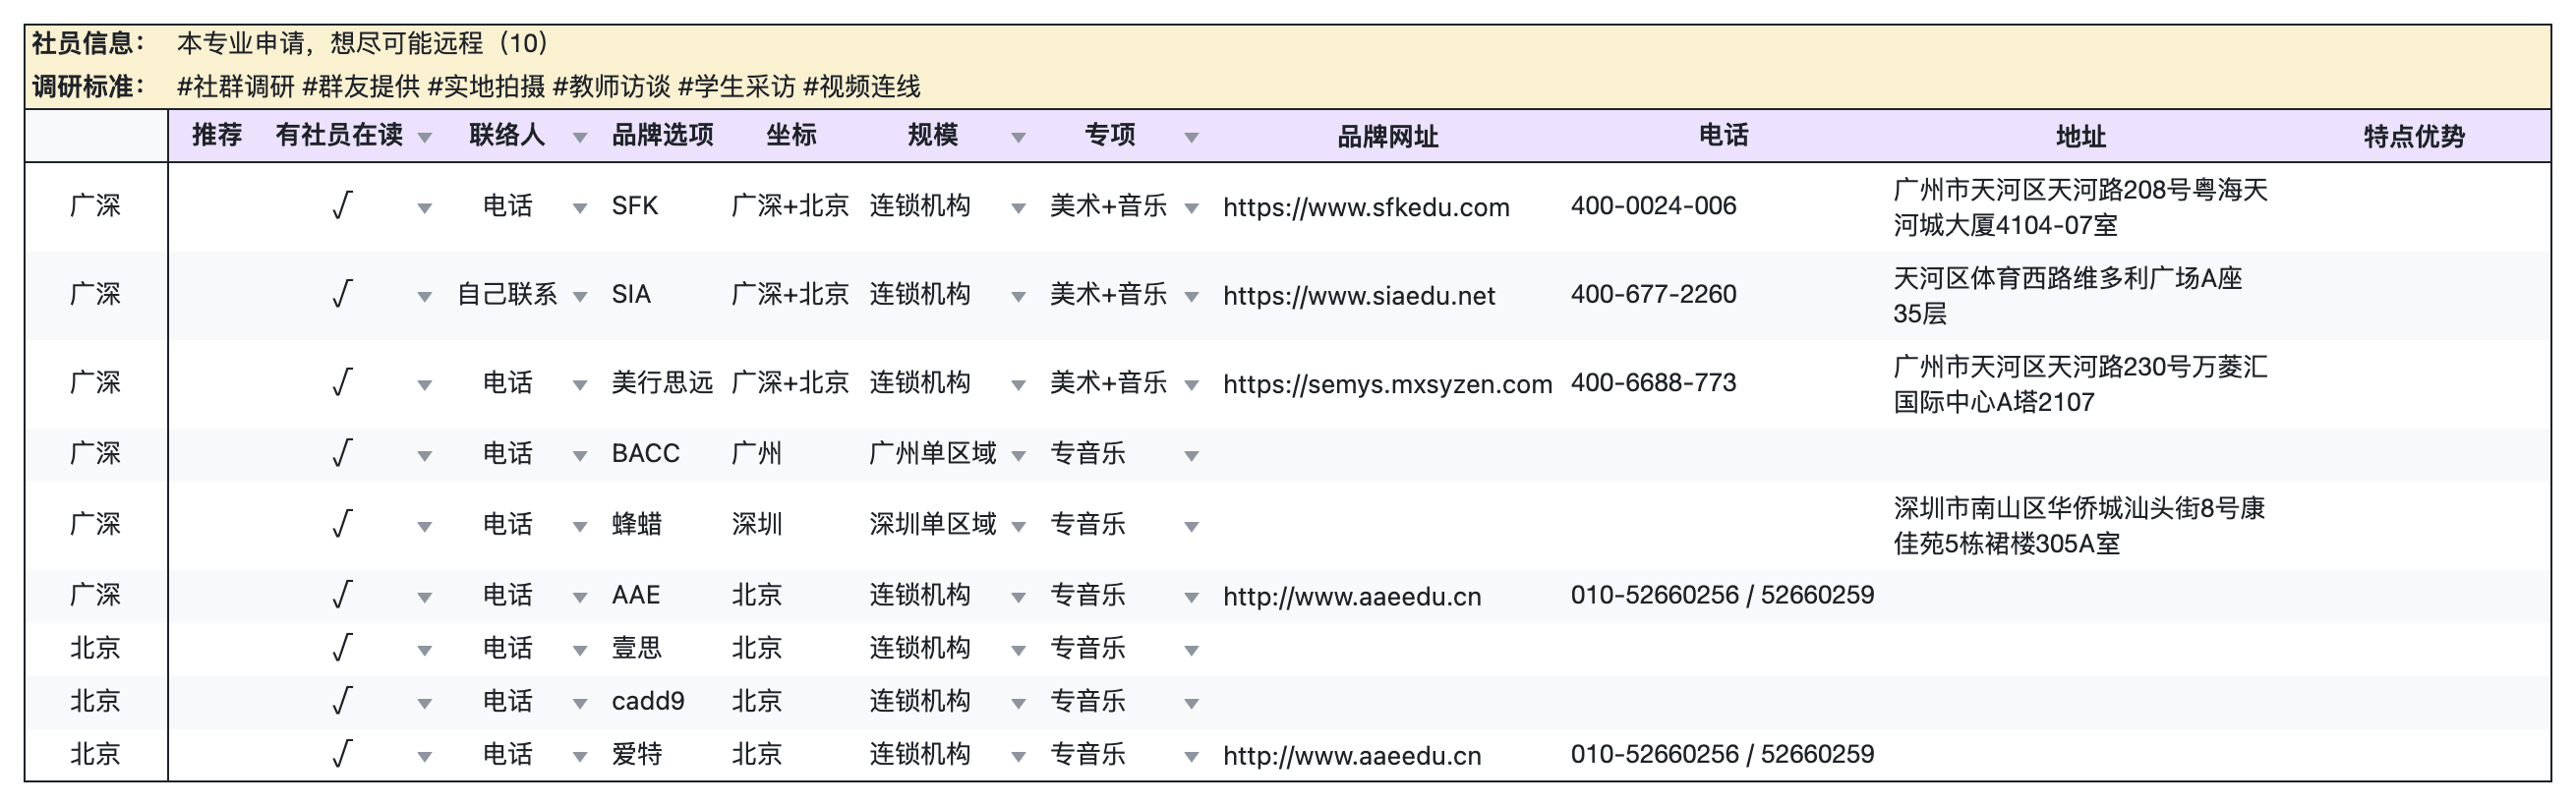Screen dimensions: 2576x806
Task: Select the 坐标 column header
Action: point(791,135)
